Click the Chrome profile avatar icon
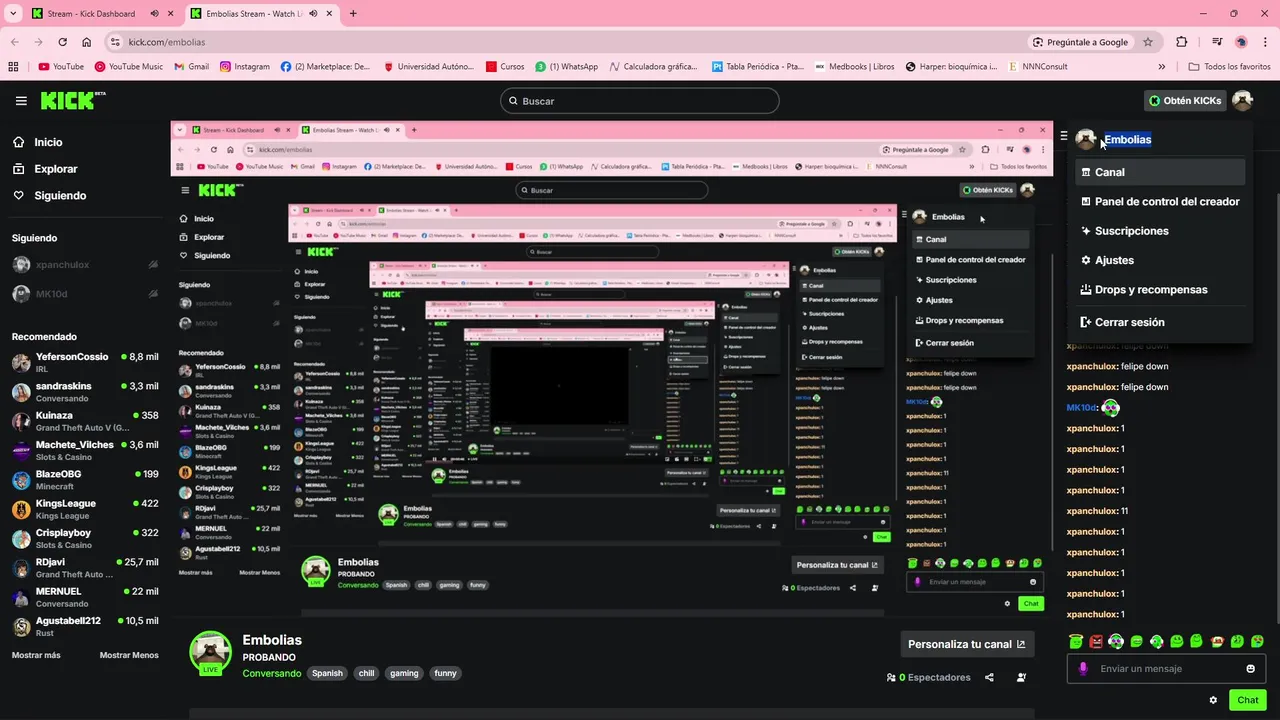 click(x=1241, y=42)
